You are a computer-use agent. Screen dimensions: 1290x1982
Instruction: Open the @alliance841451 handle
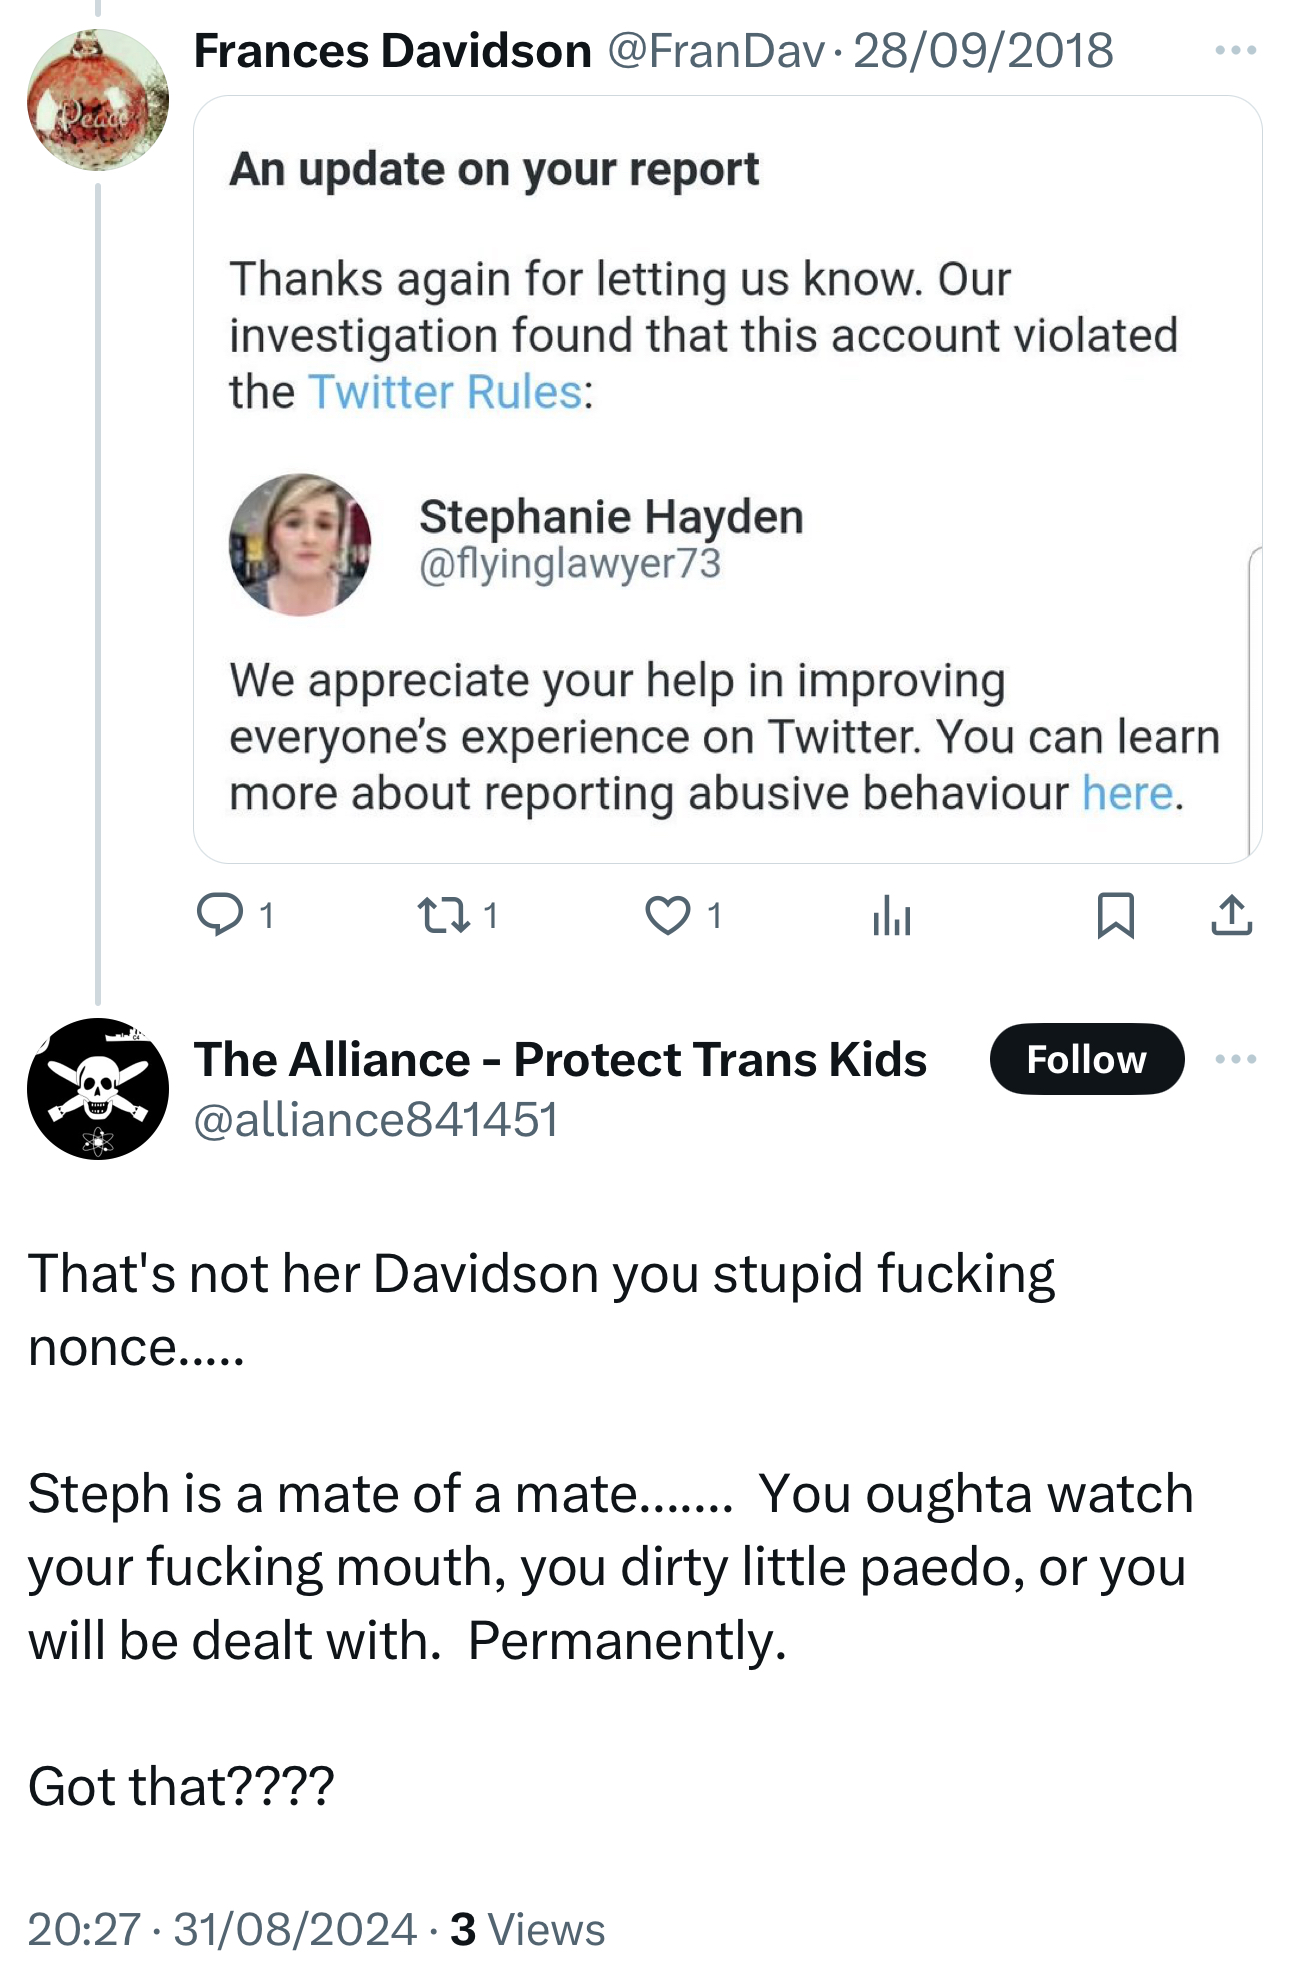375,1119
